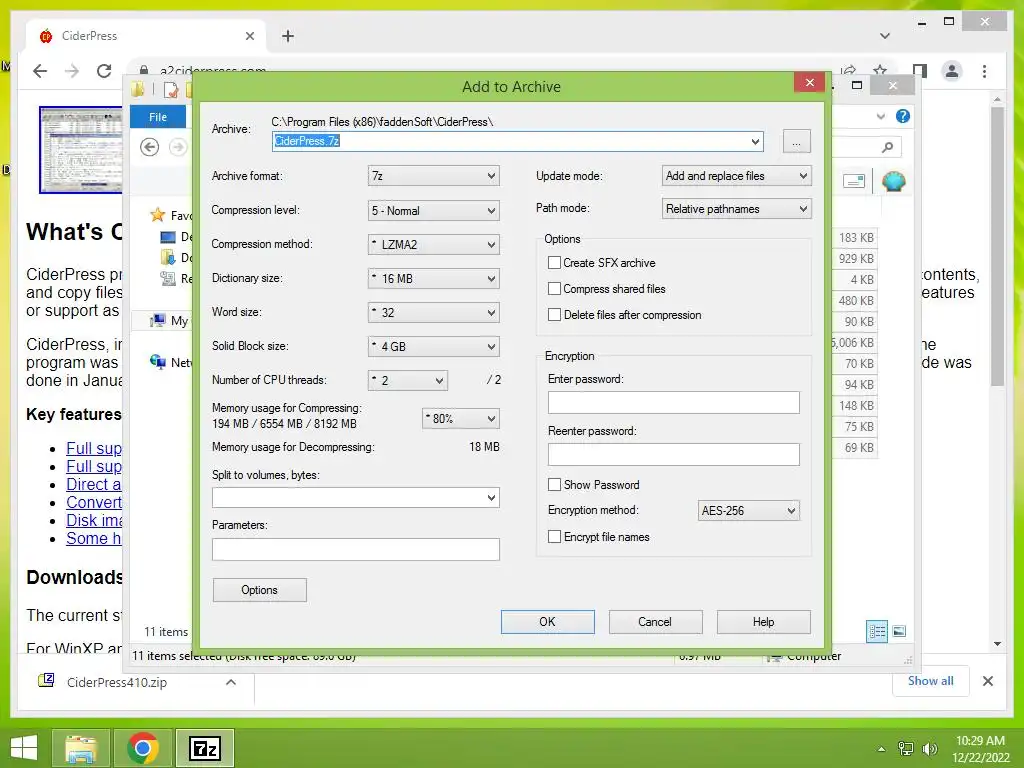Open the Dictionary size dropdown
Viewport: 1024px width, 768px height.
point(434,278)
